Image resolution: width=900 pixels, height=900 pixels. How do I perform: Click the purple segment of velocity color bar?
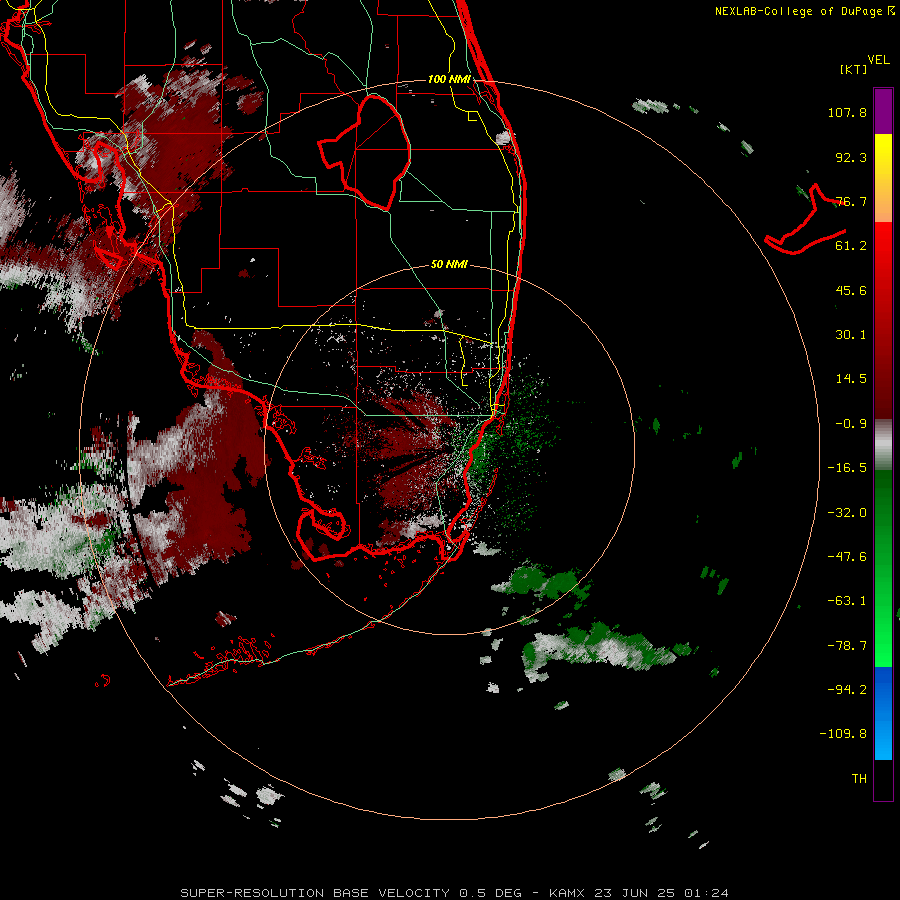coord(883,111)
